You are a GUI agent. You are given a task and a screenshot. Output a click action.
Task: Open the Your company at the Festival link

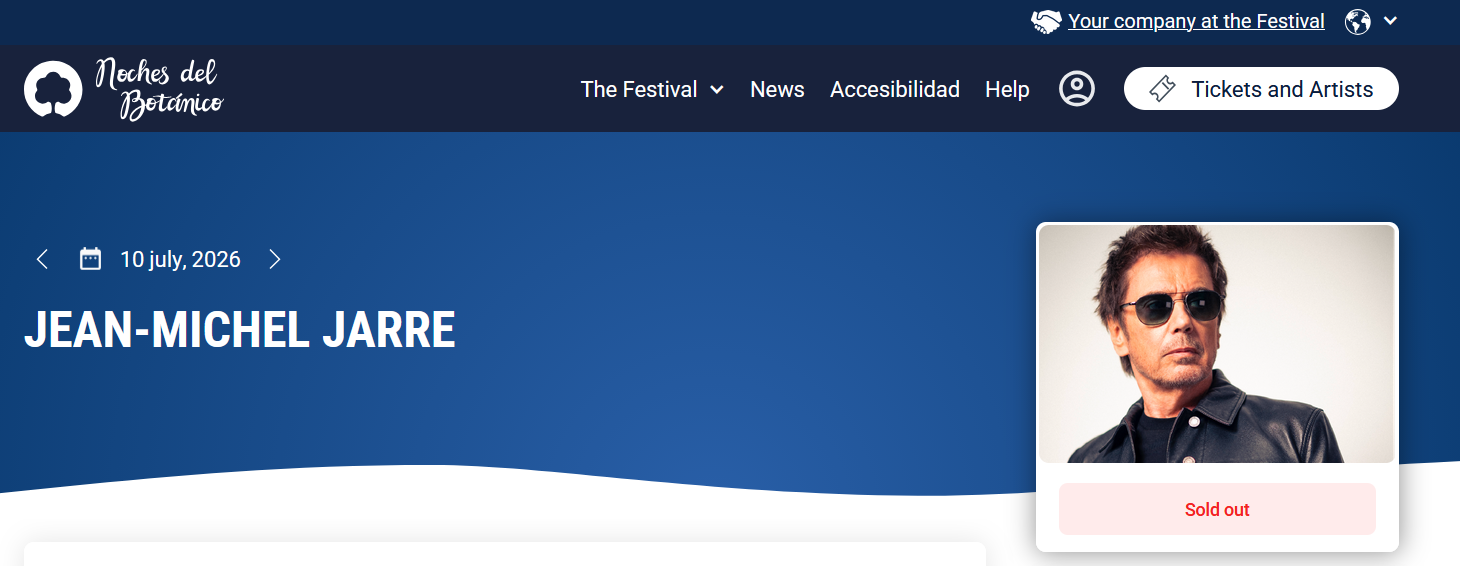click(x=1196, y=21)
